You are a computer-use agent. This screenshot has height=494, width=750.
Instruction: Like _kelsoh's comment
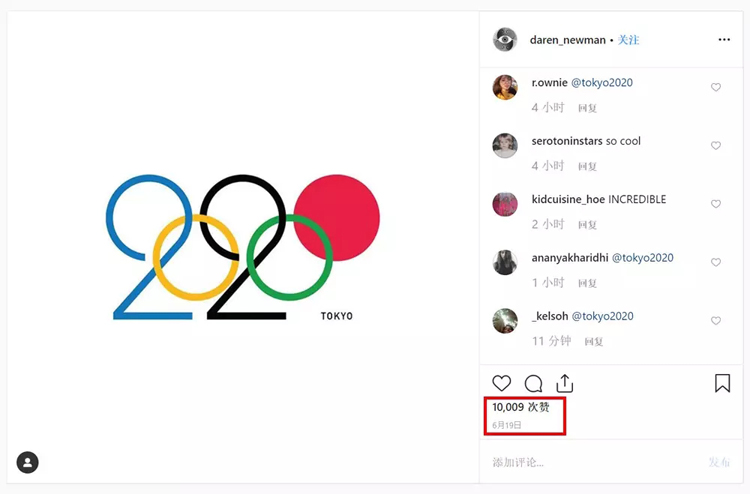(716, 321)
